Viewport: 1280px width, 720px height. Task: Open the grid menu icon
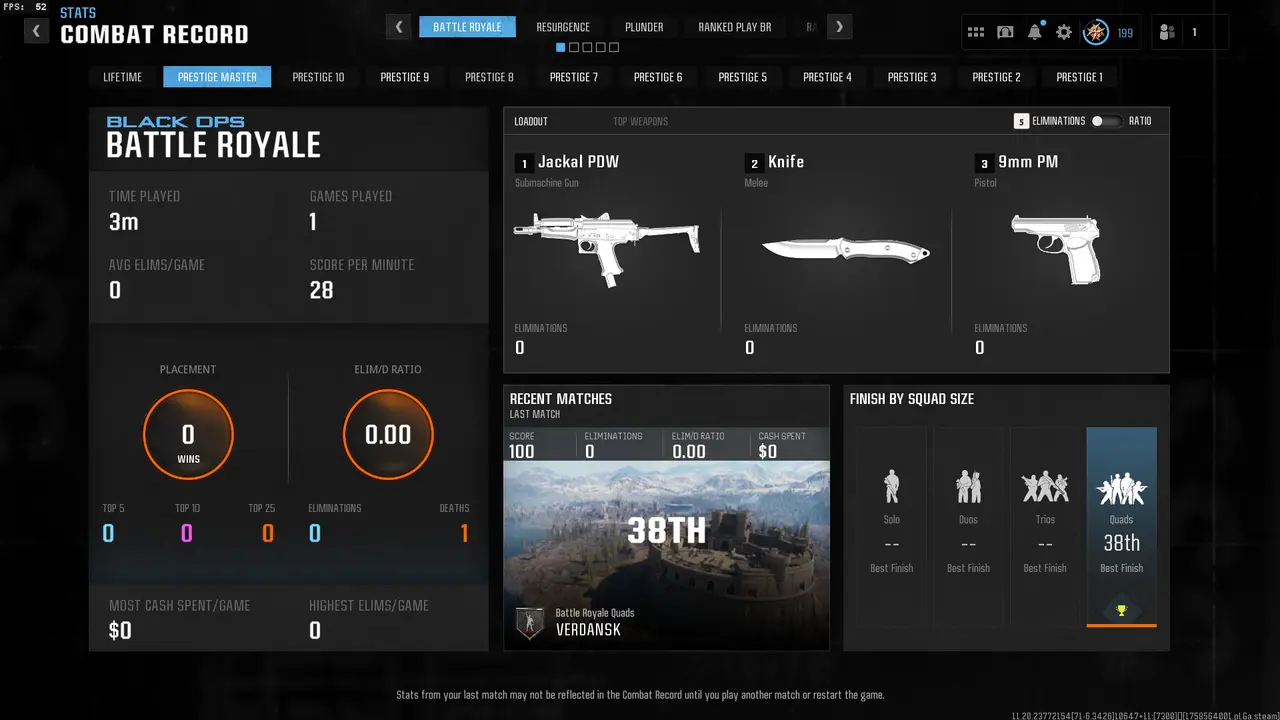tap(976, 32)
